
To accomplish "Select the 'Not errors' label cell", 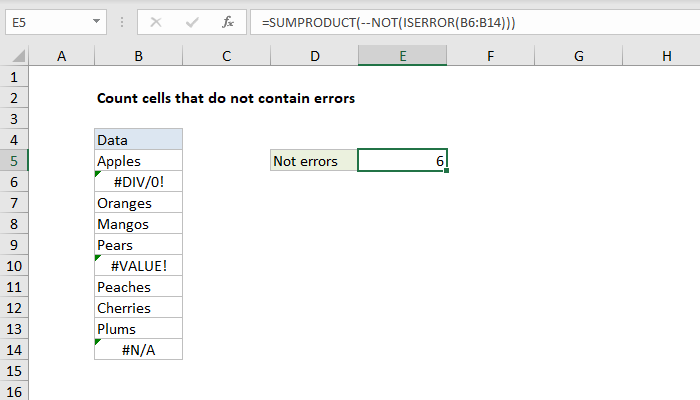I will coord(314,161).
